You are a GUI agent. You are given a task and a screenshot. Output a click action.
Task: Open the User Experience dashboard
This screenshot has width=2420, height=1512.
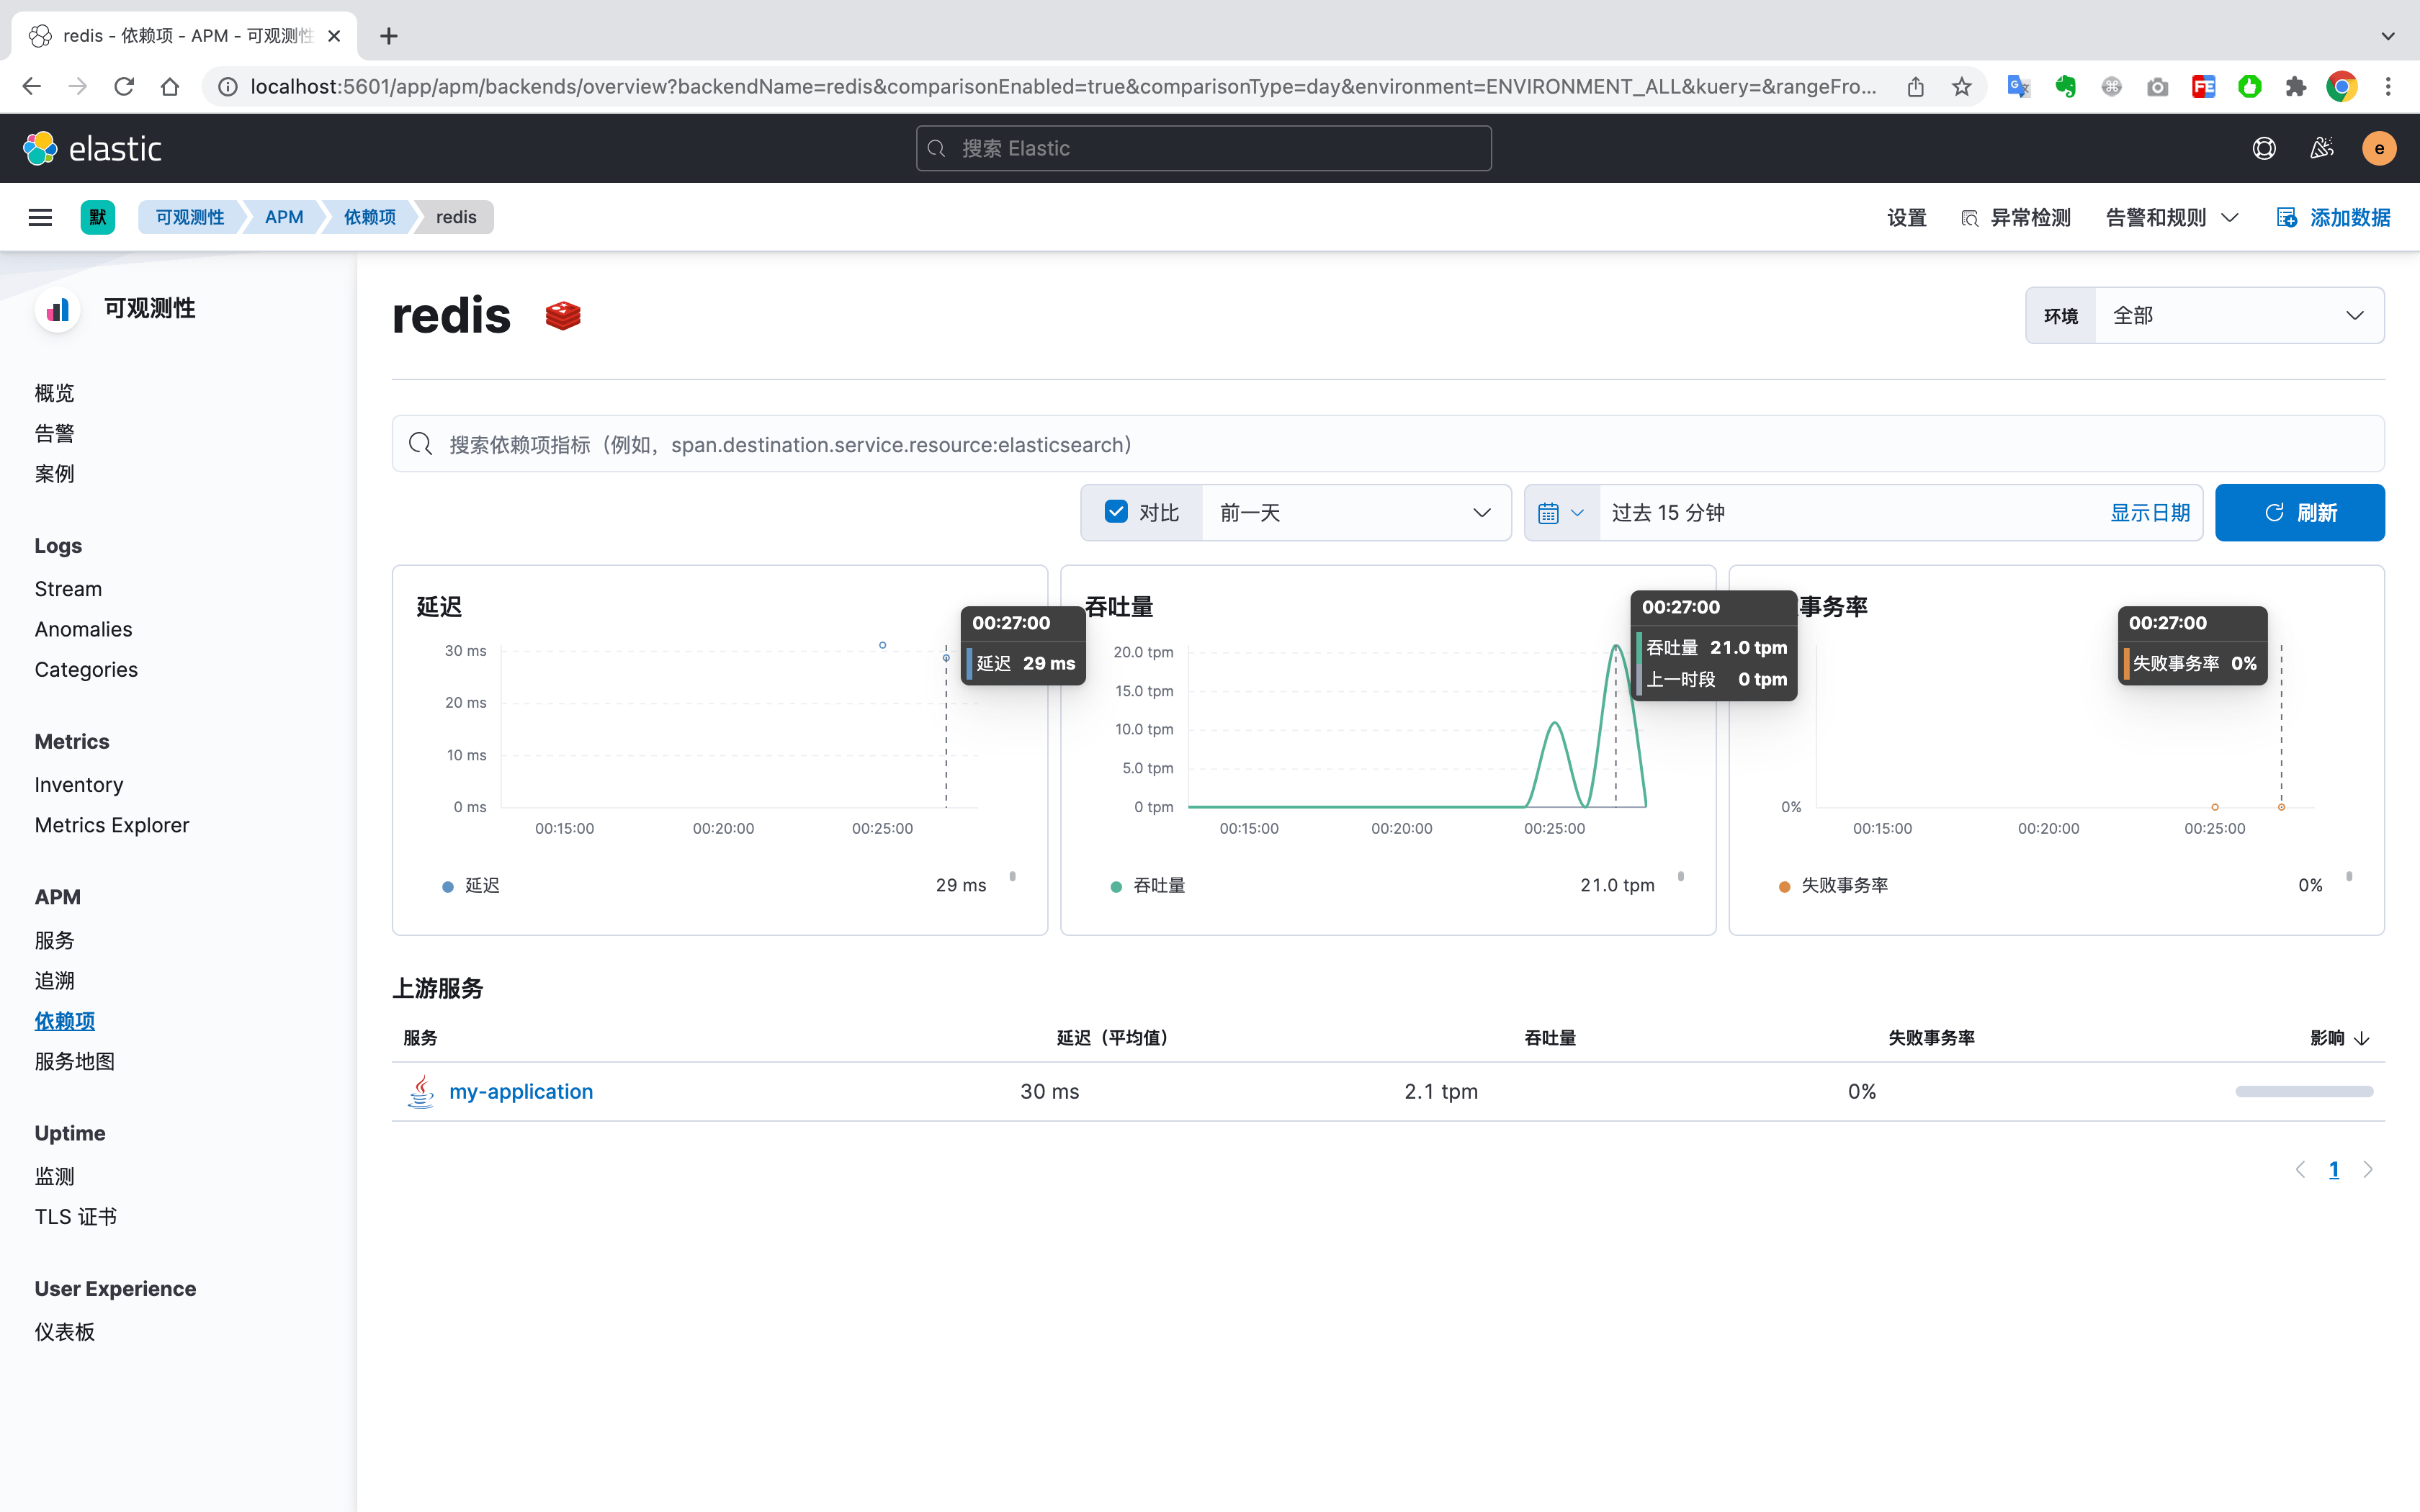point(64,1332)
